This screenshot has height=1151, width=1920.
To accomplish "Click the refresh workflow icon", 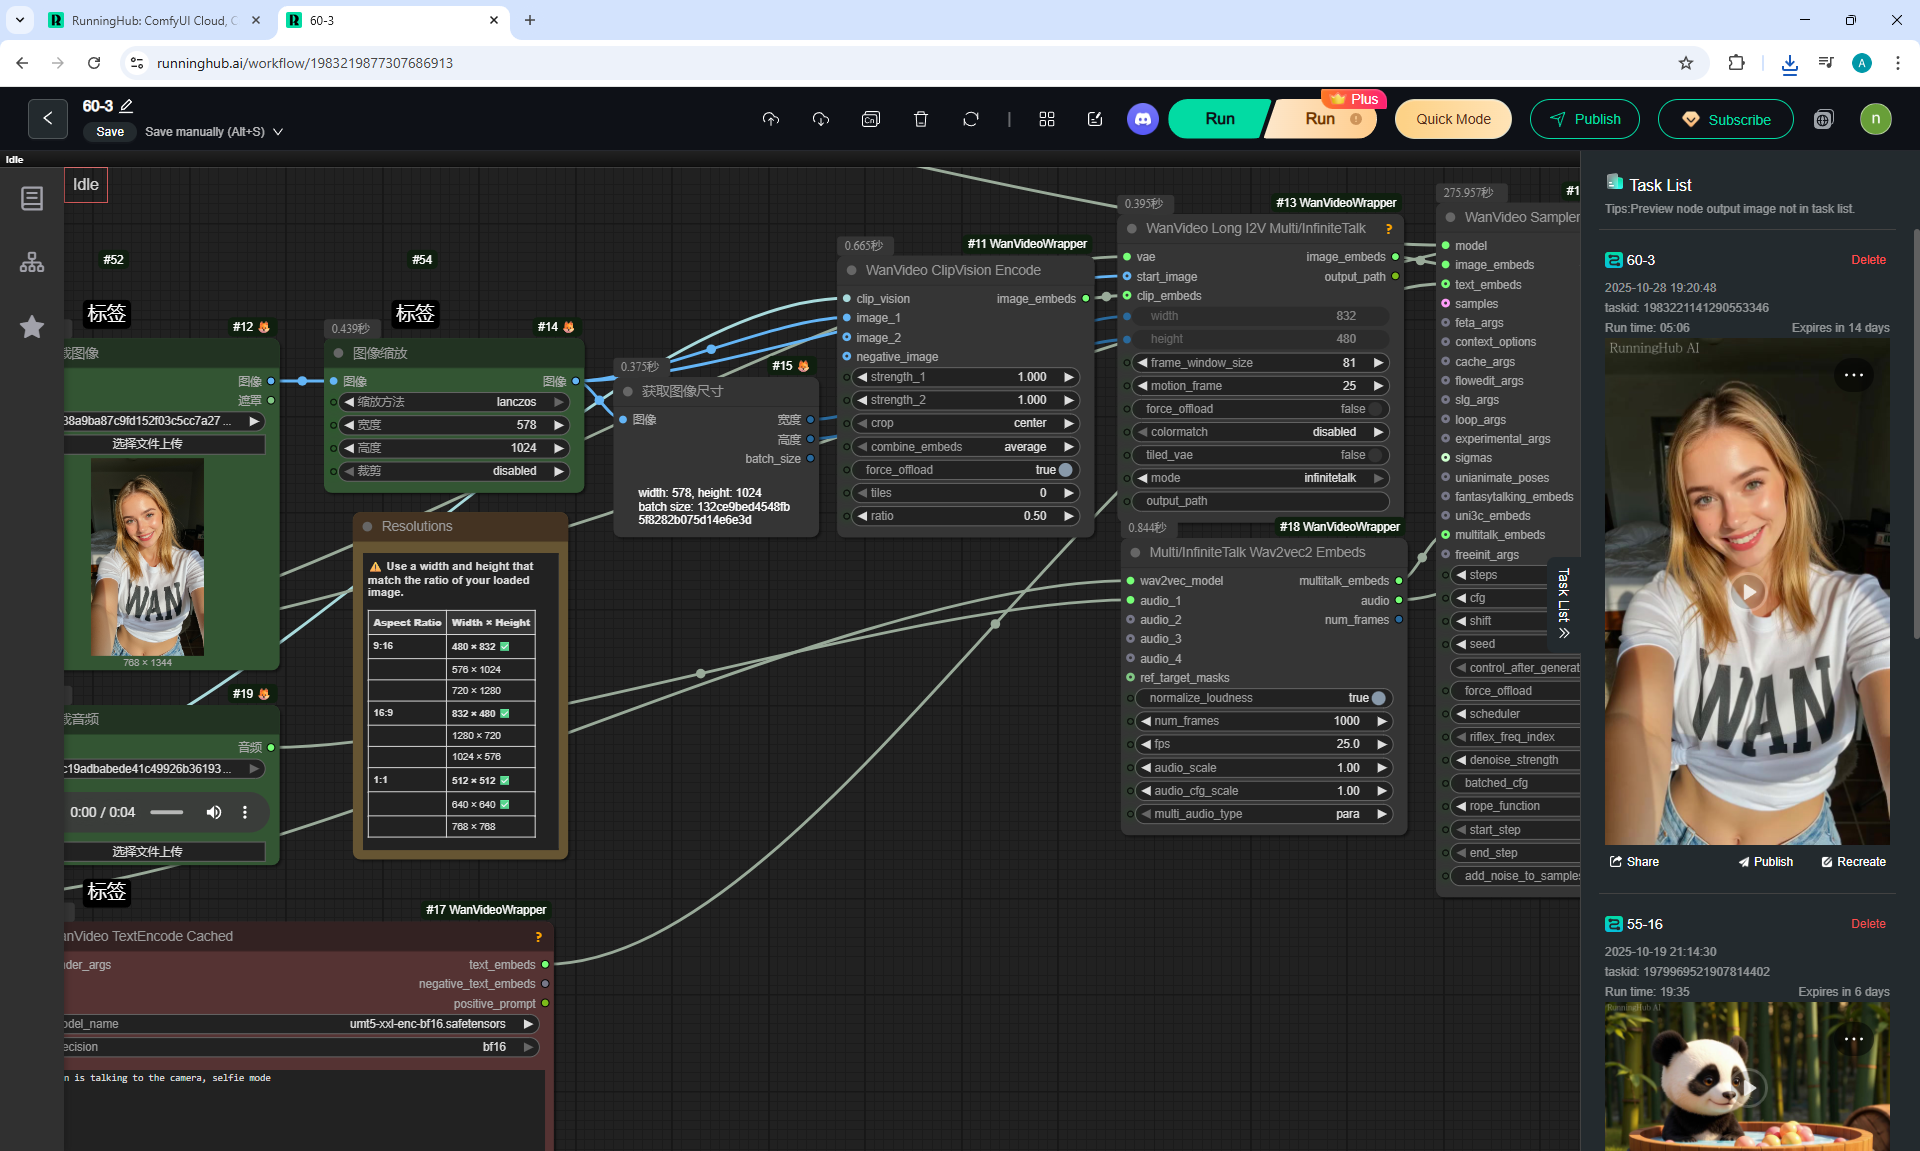I will coord(970,119).
